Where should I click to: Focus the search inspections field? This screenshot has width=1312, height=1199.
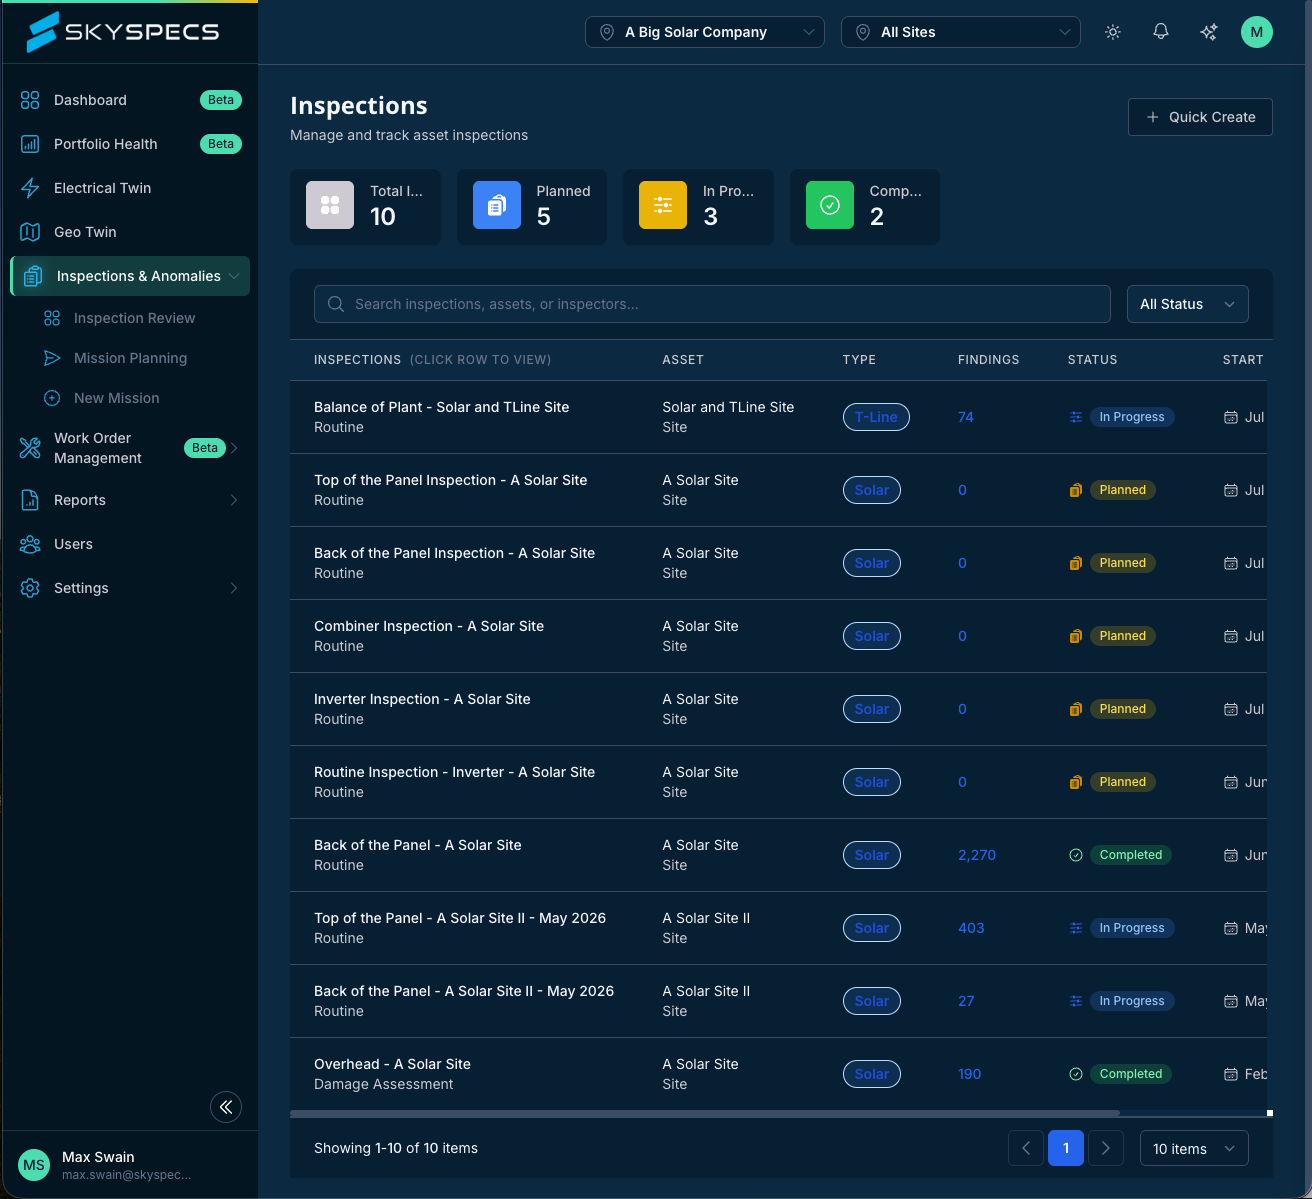pos(712,304)
